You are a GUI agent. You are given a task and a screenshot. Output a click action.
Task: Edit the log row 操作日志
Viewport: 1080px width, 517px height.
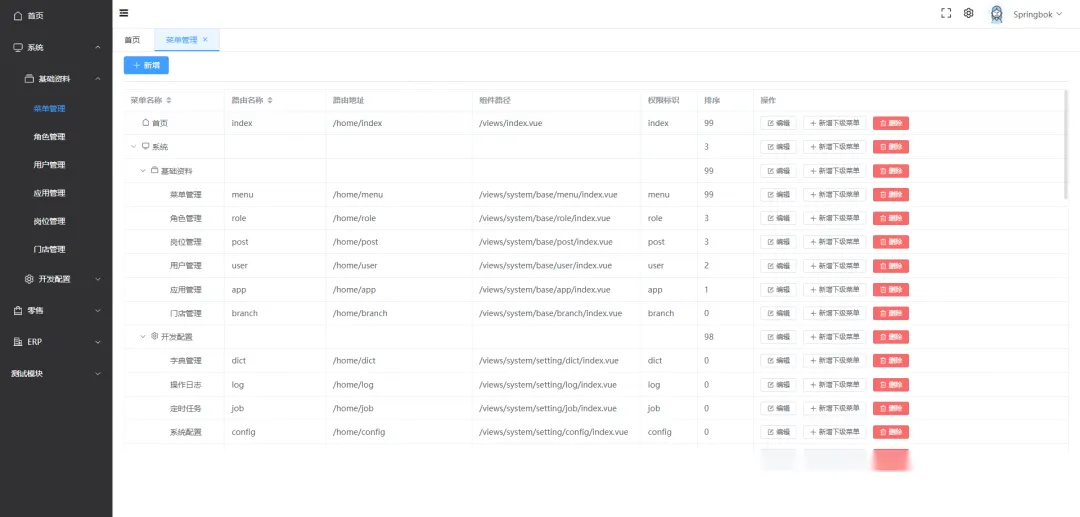[778, 384]
